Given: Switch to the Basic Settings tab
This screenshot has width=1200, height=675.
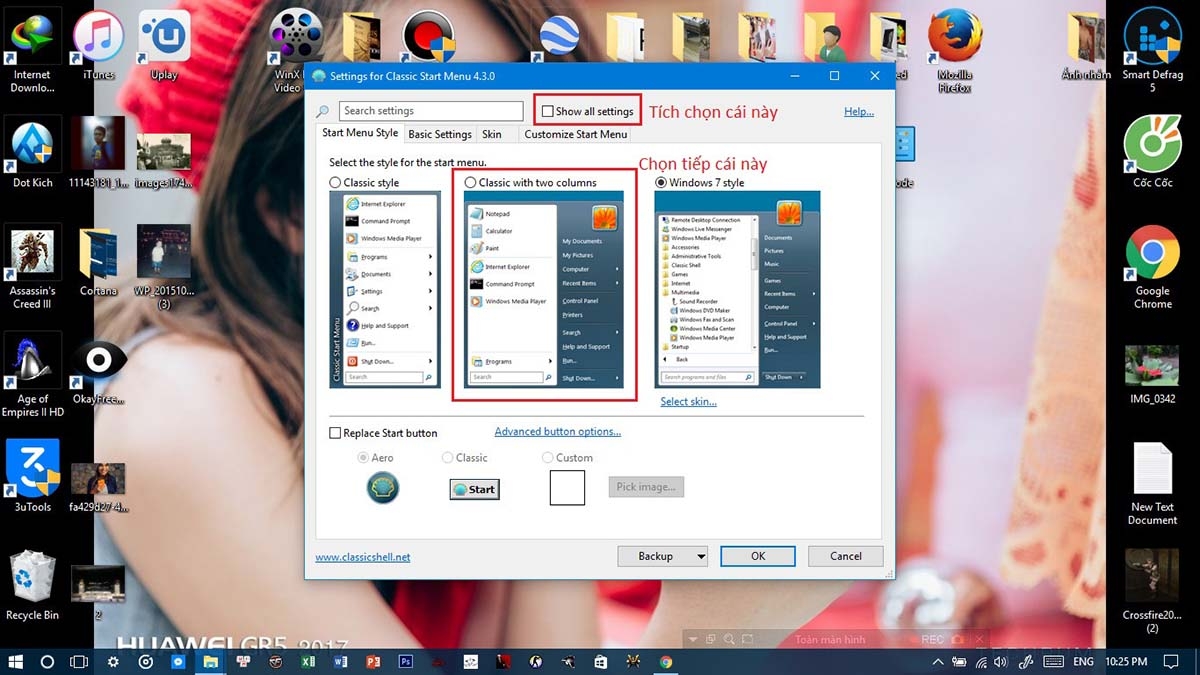Looking at the screenshot, I should click(x=440, y=134).
